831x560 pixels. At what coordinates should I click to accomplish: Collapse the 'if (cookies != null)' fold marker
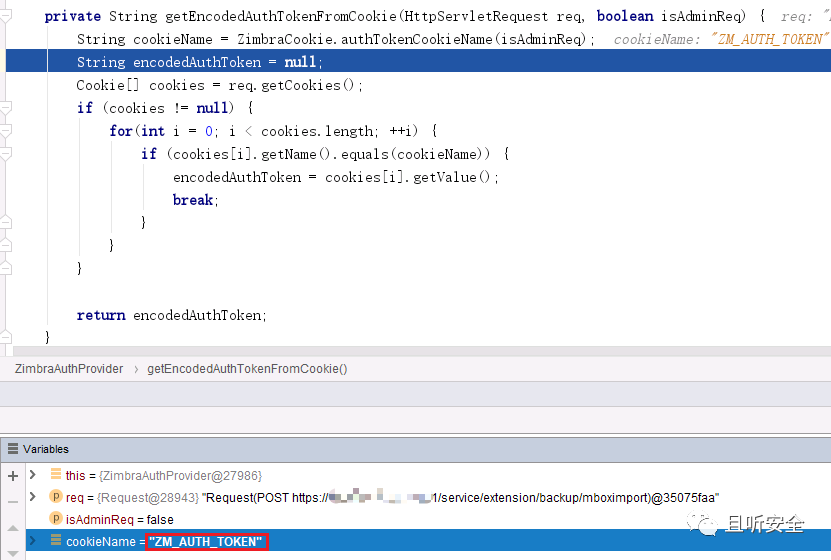click(x=6, y=108)
